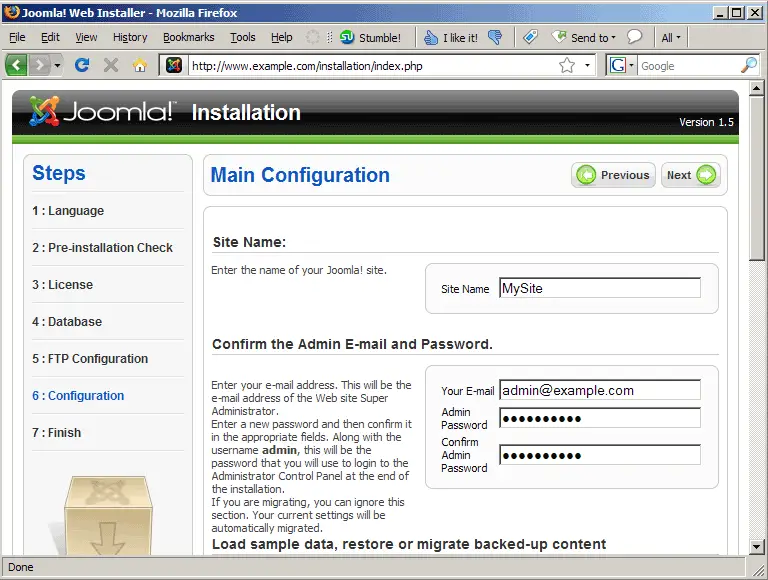Click the thumbs down dislike icon
Image resolution: width=768 pixels, height=580 pixels.
[495, 37]
